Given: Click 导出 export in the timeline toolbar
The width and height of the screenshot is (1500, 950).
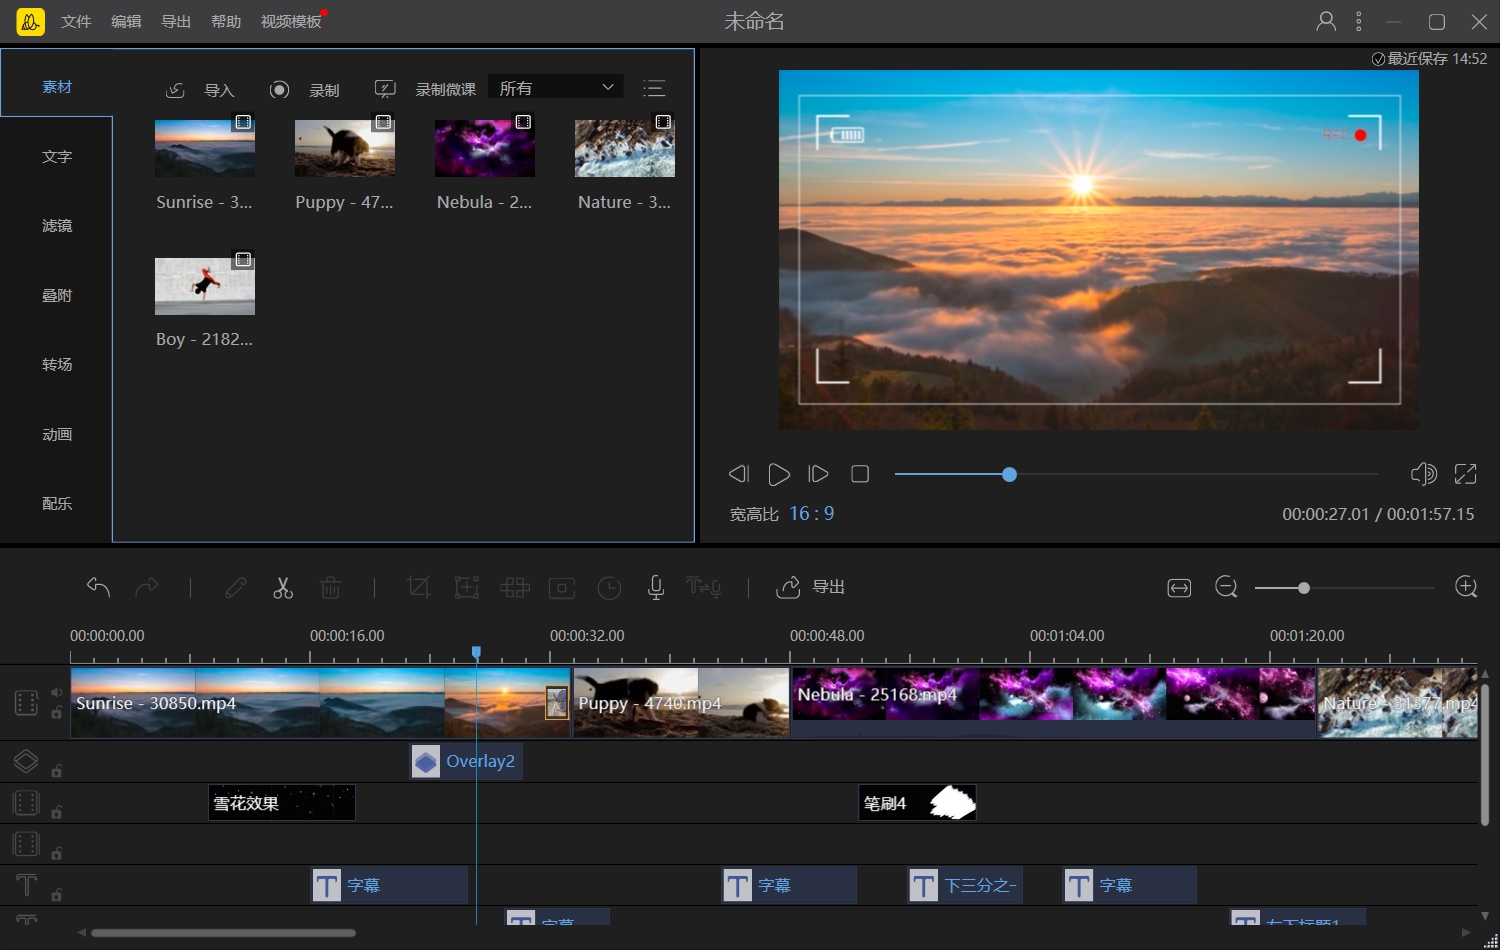Looking at the screenshot, I should (811, 587).
